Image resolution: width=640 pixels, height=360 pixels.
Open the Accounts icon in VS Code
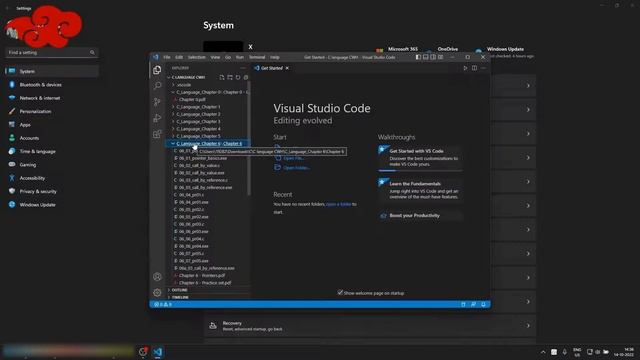point(157,277)
